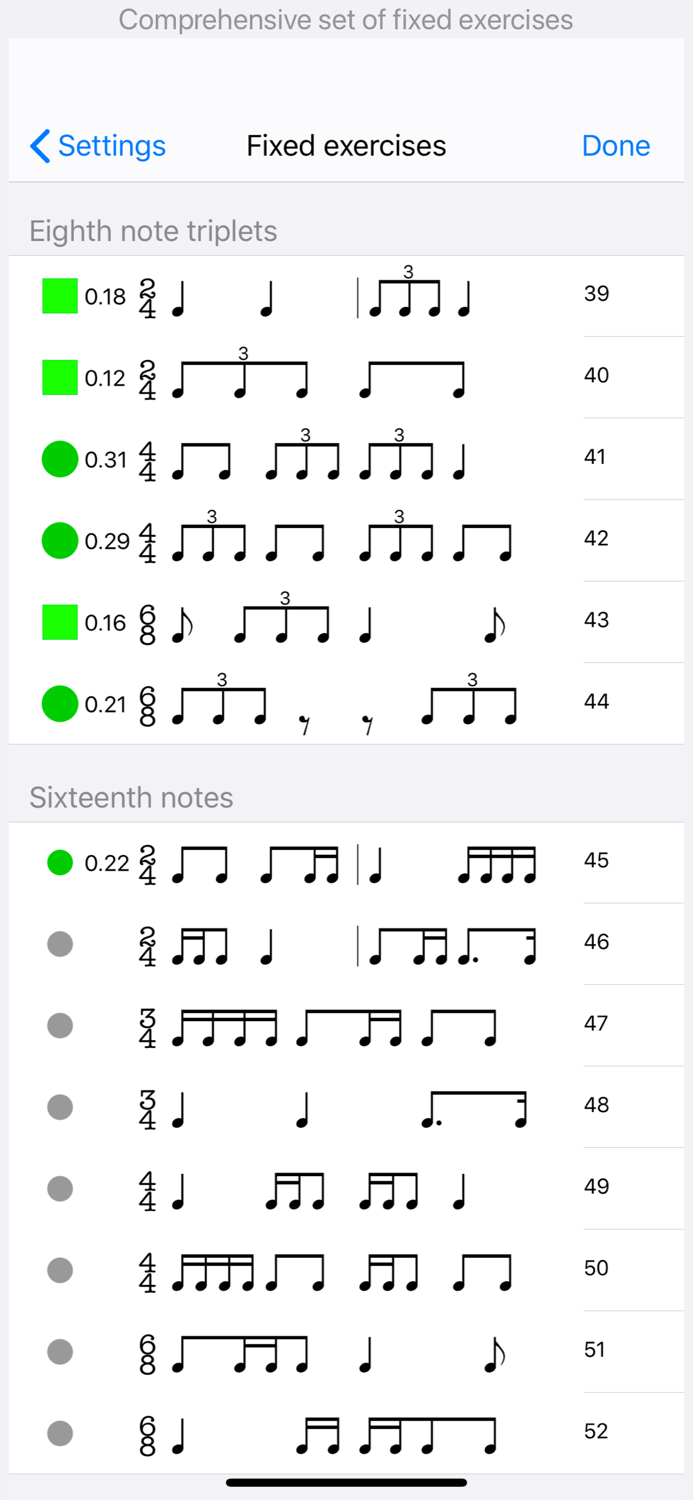Tap the 2/4 time signature on exercise 39
Image resolution: width=693 pixels, height=1500 pixels.
(x=146, y=296)
